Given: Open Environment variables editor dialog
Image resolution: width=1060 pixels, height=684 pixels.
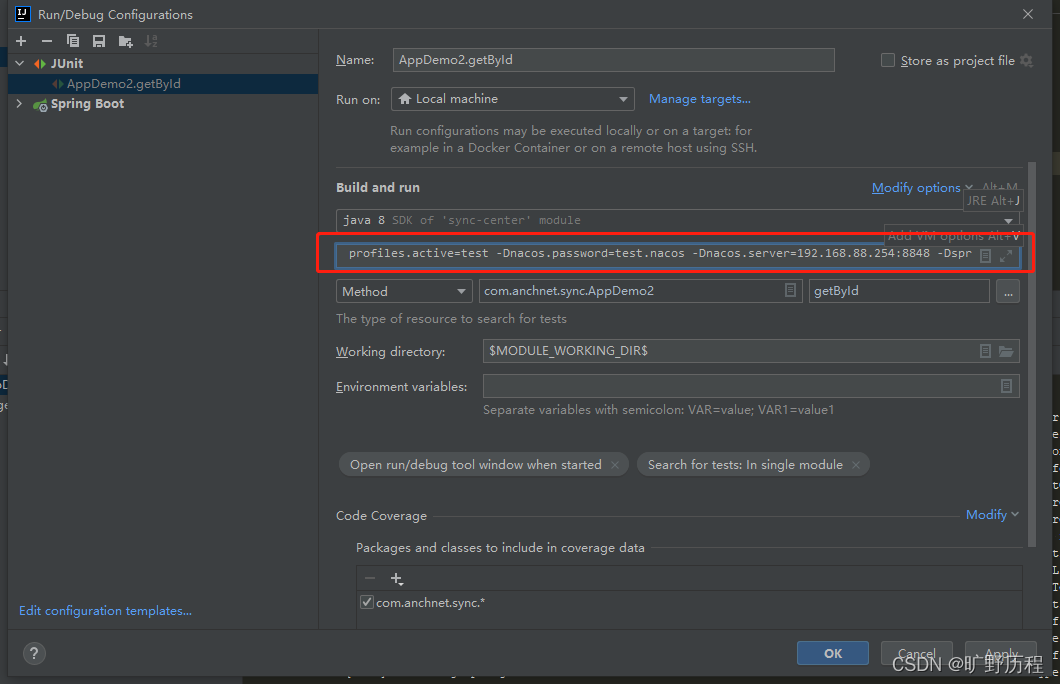Looking at the screenshot, I should coord(1006,386).
